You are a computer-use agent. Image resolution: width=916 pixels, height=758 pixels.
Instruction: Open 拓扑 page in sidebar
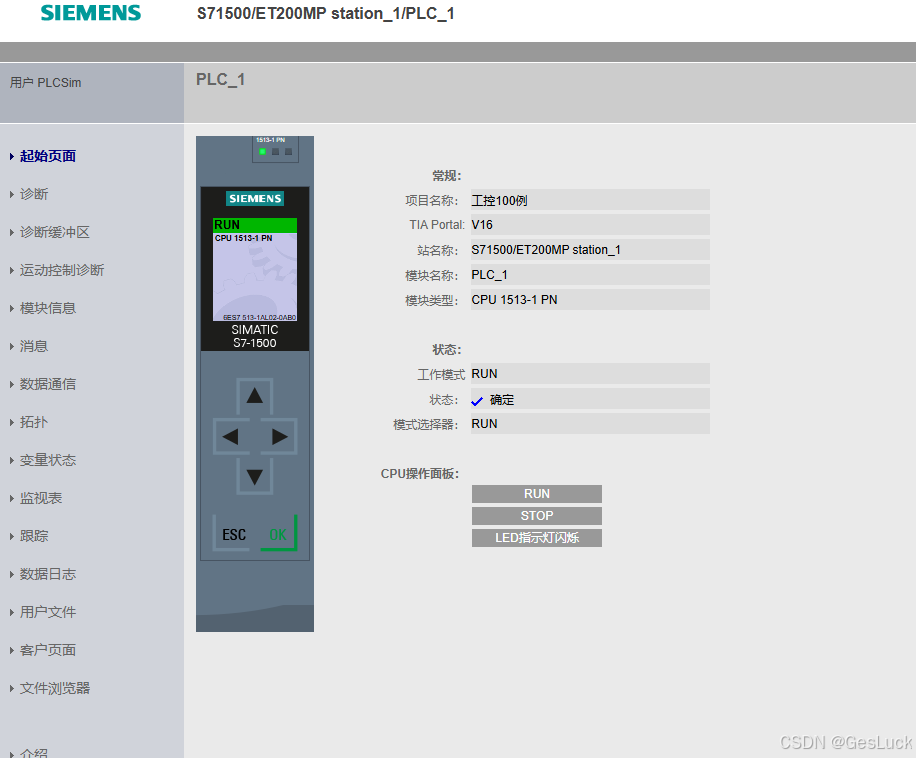point(34,422)
